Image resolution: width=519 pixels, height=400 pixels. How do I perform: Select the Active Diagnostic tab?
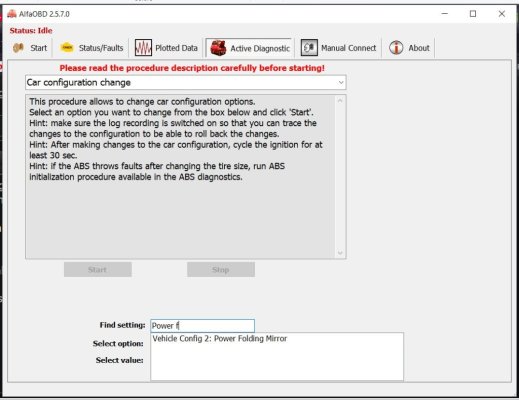coord(250,48)
